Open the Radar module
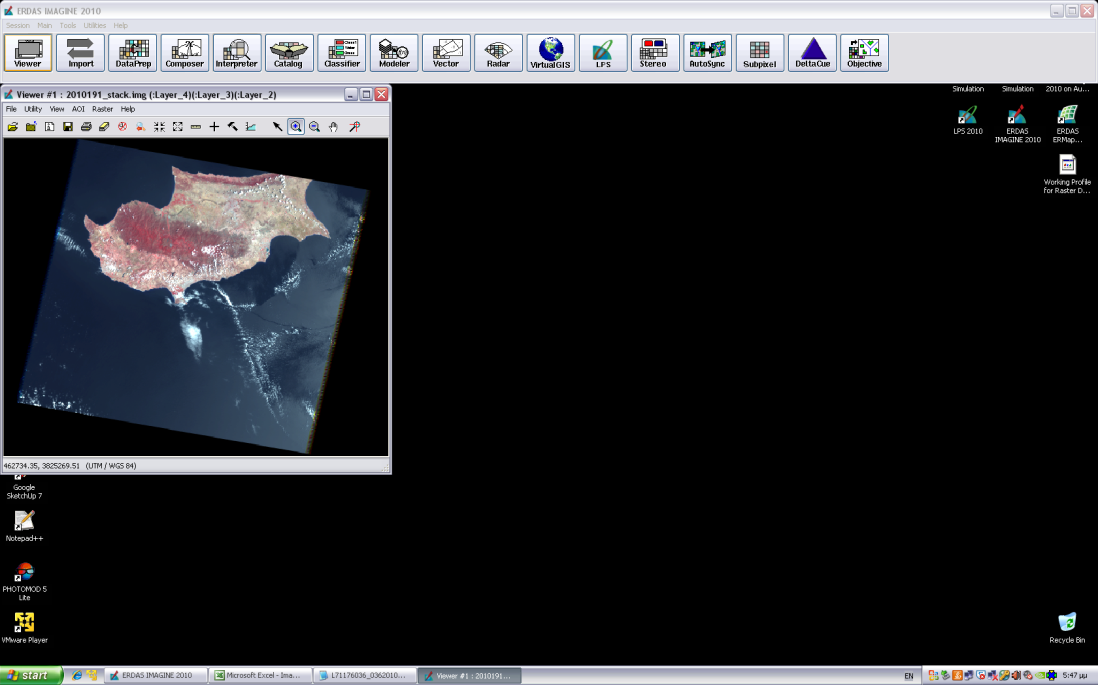The image size is (1098, 685). click(x=499, y=53)
